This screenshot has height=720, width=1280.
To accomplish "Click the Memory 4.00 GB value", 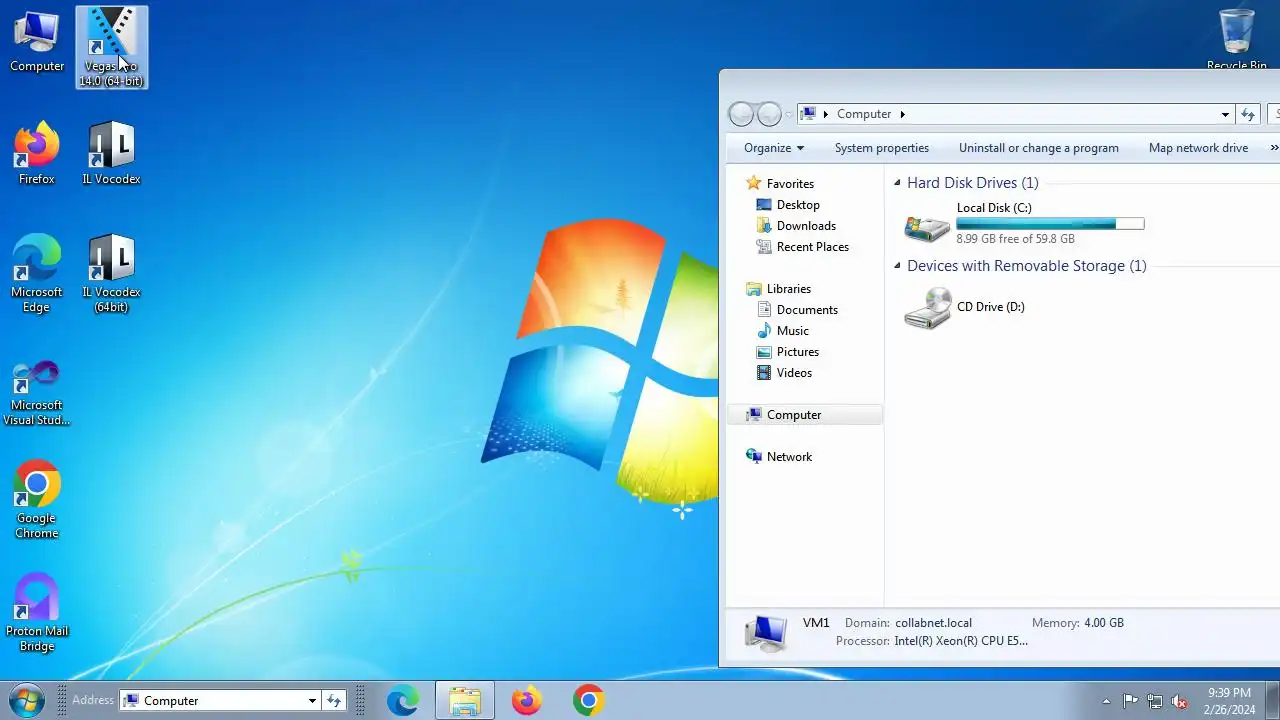I will 1104,623.
